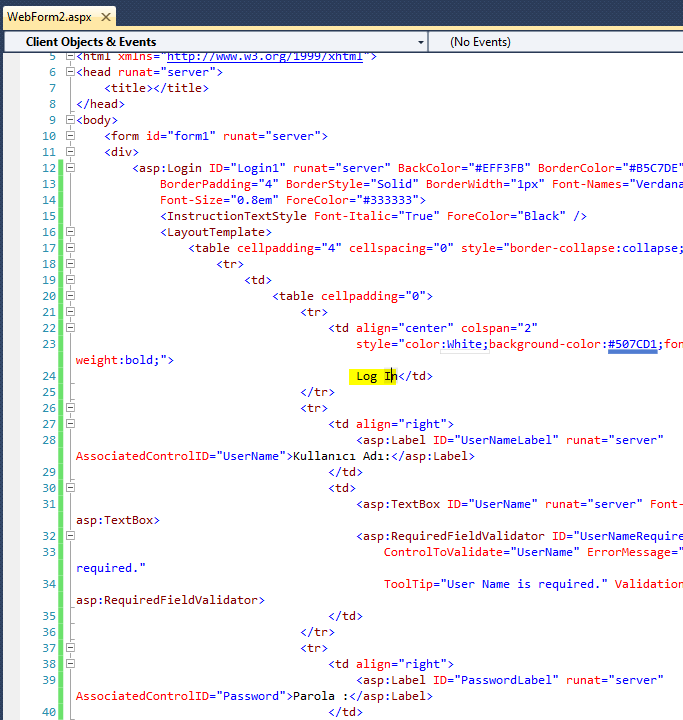Click the #507CD1 color value
683x720 pixels.
tap(632, 344)
